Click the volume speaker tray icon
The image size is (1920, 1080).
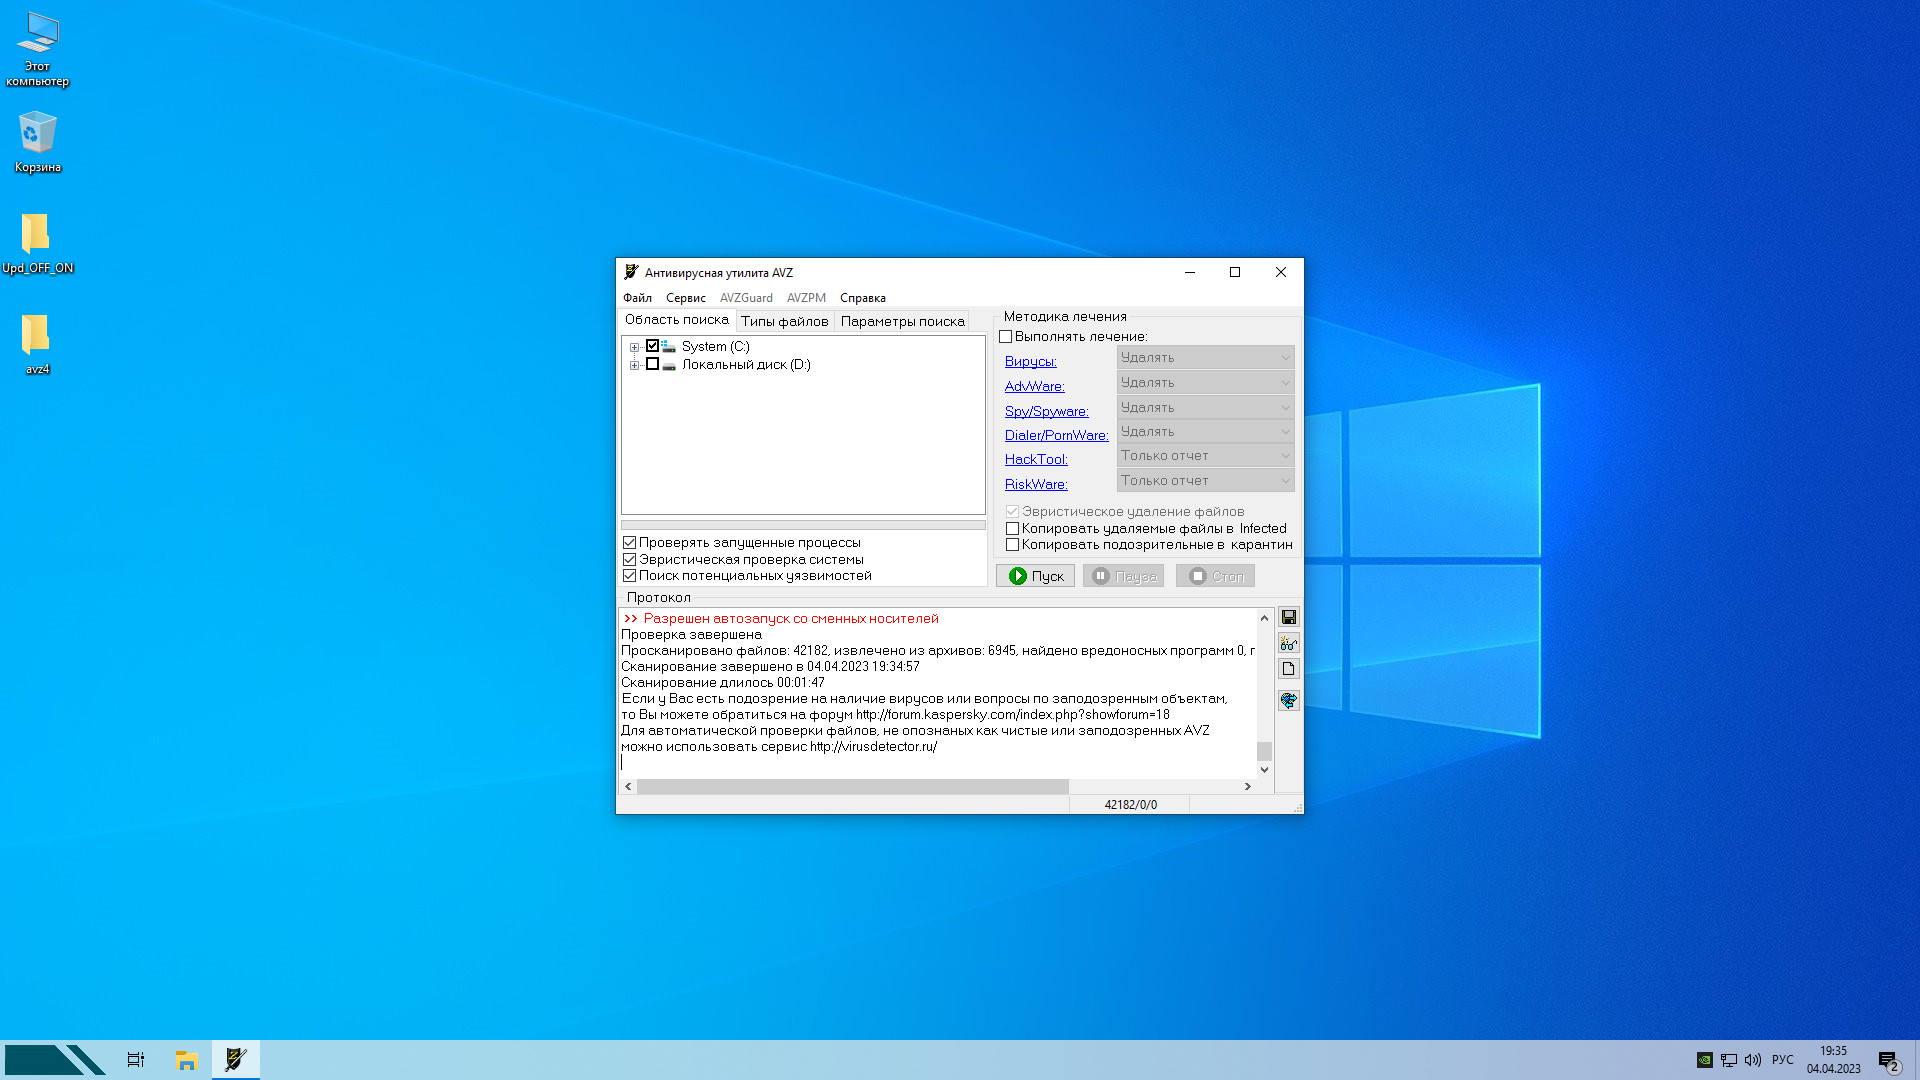point(1753,1060)
